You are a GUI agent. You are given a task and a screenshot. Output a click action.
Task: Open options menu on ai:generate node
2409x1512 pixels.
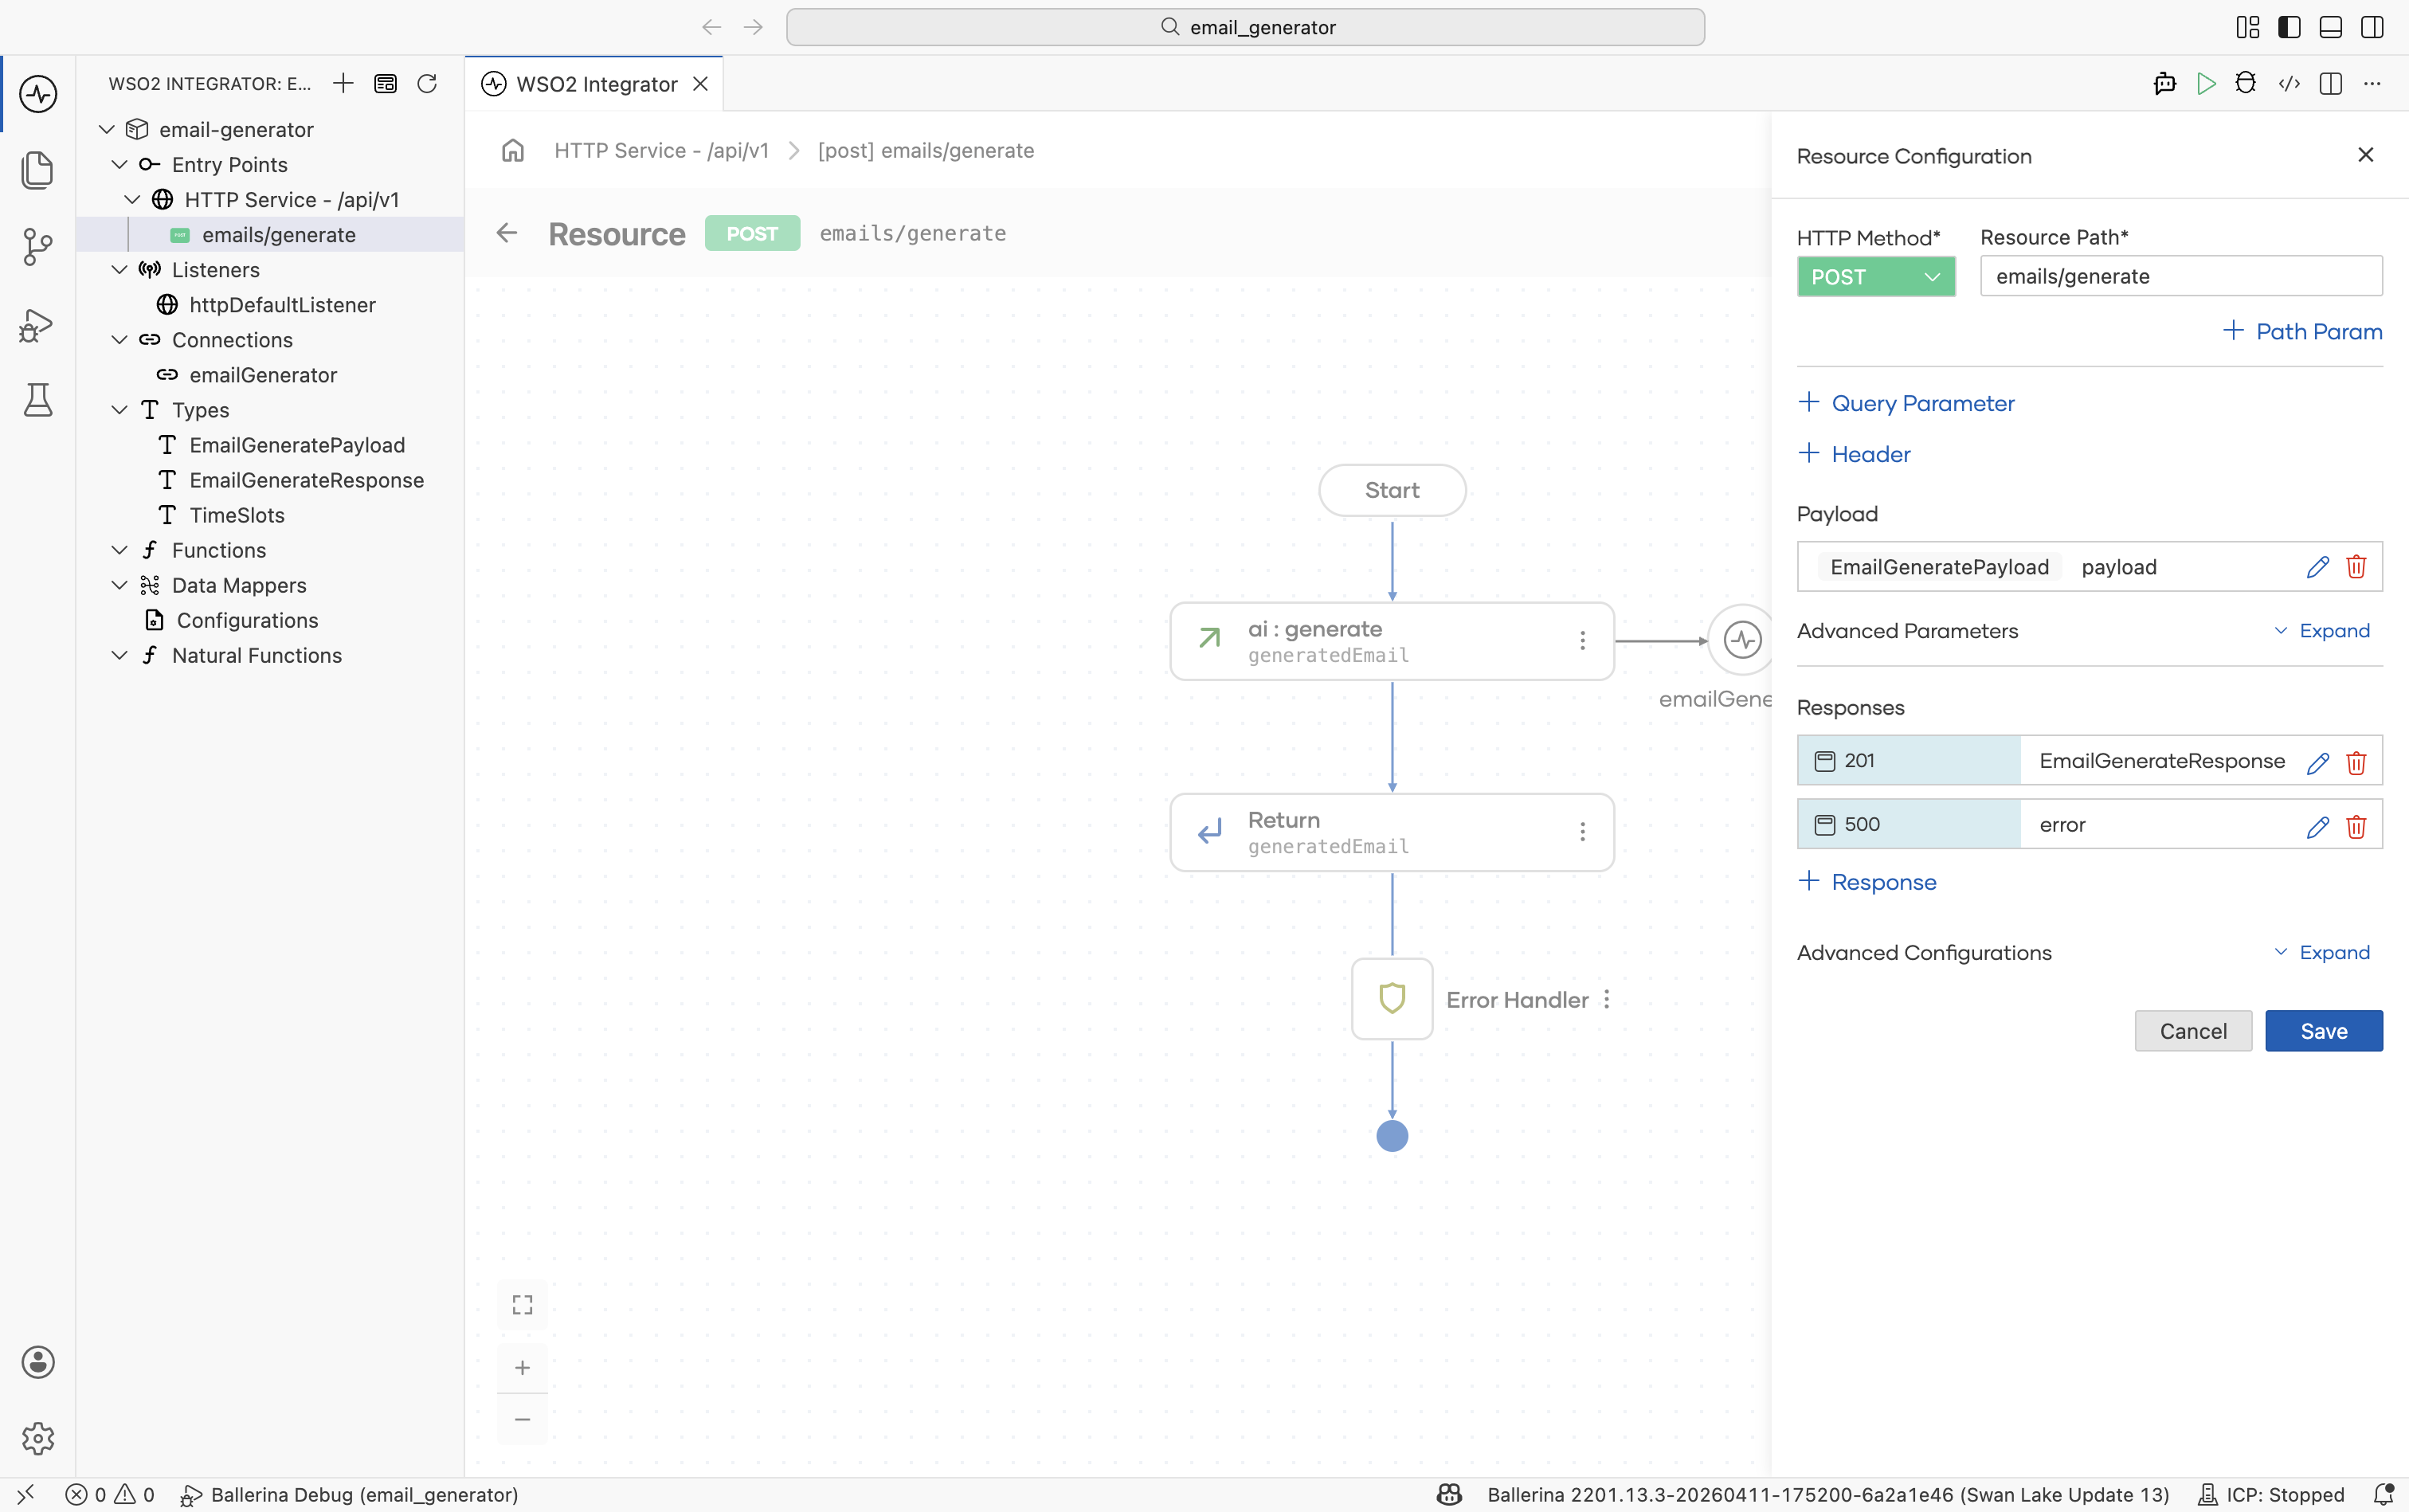click(x=1582, y=641)
